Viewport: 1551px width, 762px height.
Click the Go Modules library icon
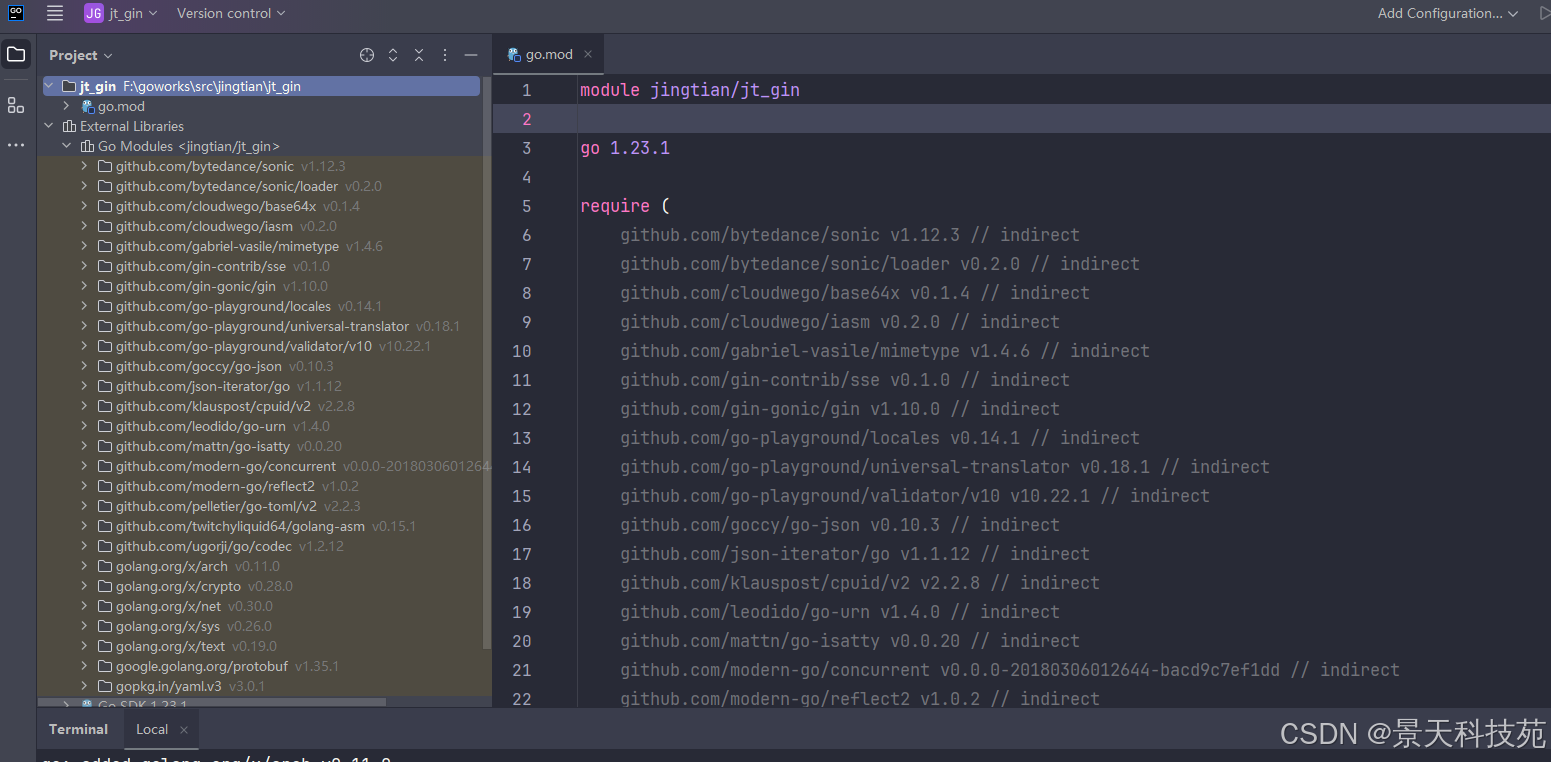point(87,146)
